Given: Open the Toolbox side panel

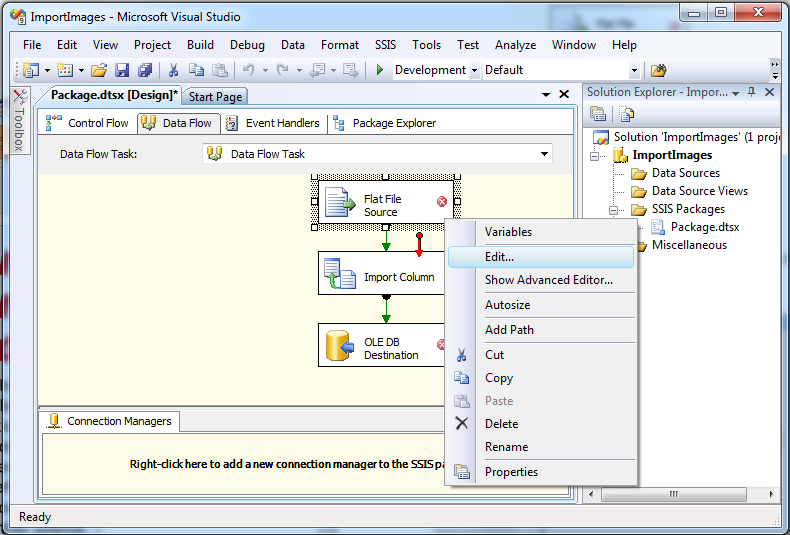Looking at the screenshot, I should [20, 121].
